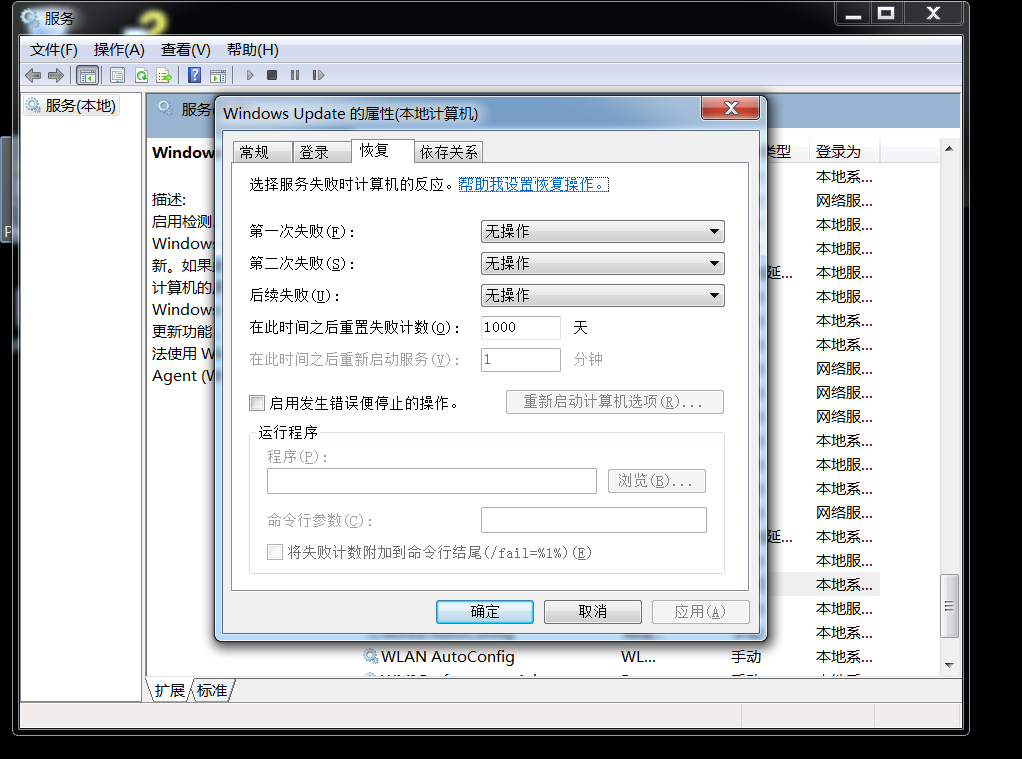This screenshot has width=1022, height=759.
Task: Click the reset fail count days field
Action: [x=520, y=327]
